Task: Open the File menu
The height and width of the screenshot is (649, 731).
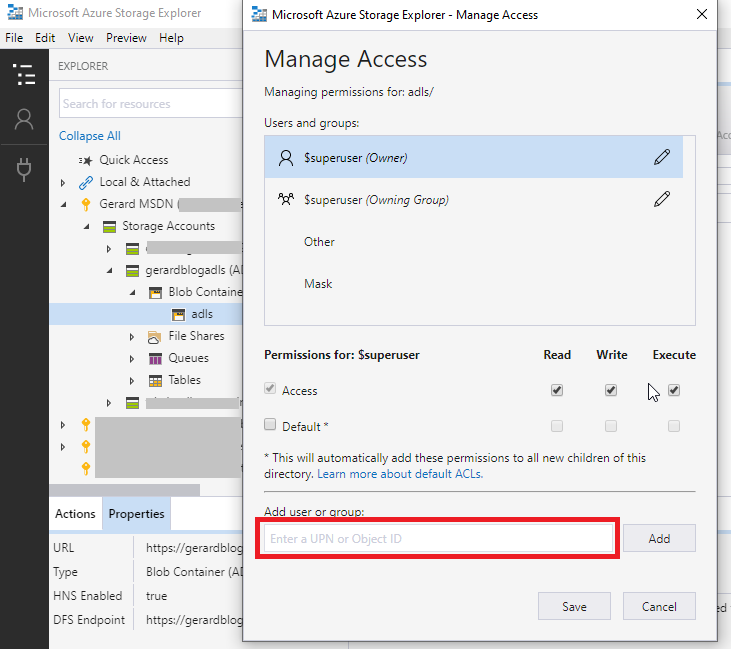Action: (14, 38)
